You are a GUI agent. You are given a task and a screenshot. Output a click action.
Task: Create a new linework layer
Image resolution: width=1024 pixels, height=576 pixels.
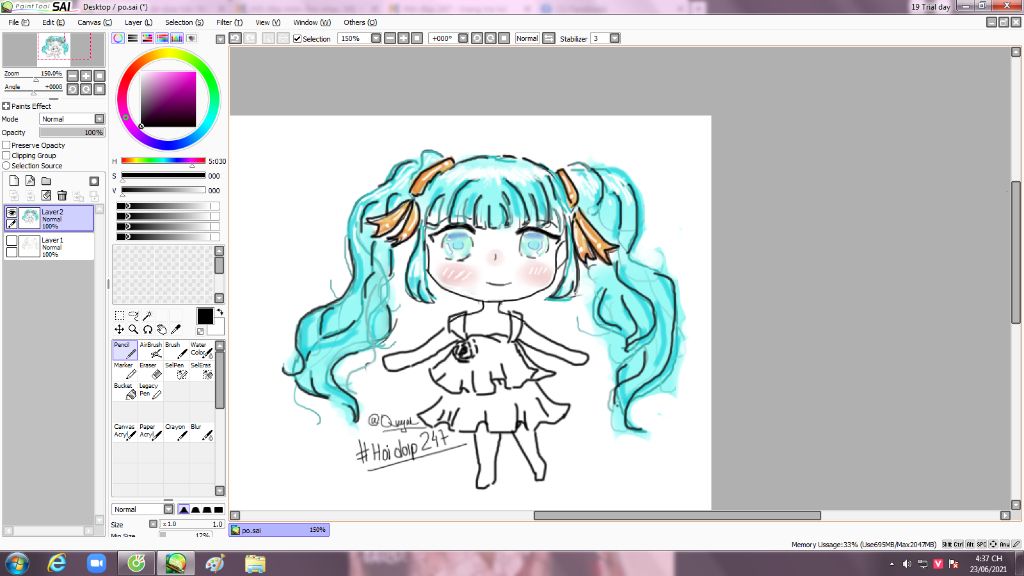(30, 181)
